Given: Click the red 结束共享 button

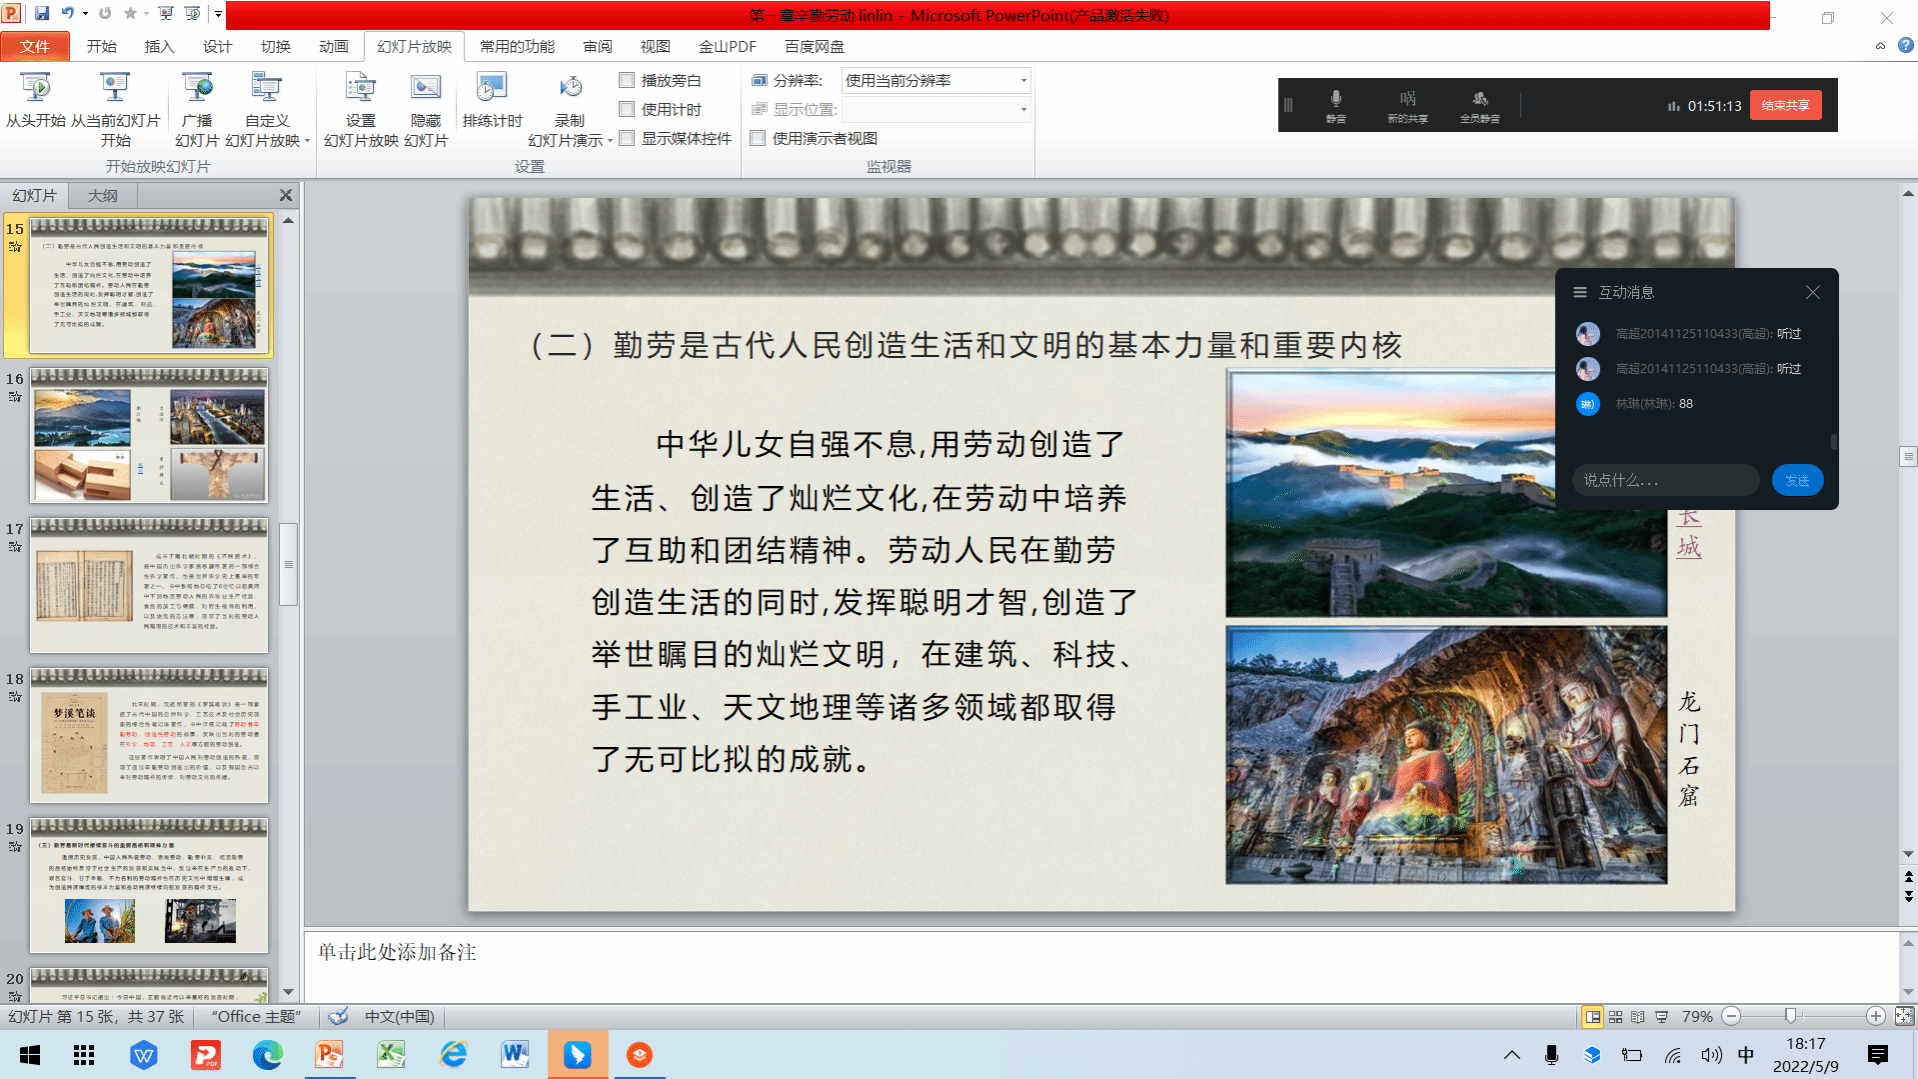Looking at the screenshot, I should 1784,105.
